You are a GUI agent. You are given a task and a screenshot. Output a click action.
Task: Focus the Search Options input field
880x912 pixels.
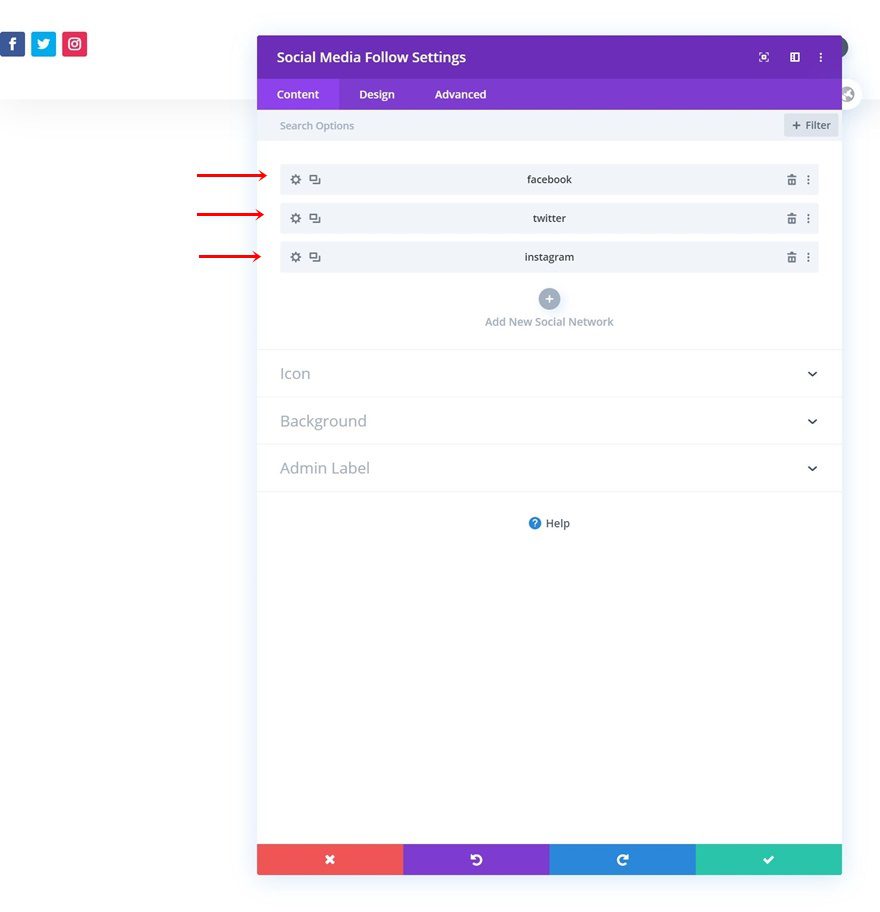pyautogui.click(x=520, y=125)
